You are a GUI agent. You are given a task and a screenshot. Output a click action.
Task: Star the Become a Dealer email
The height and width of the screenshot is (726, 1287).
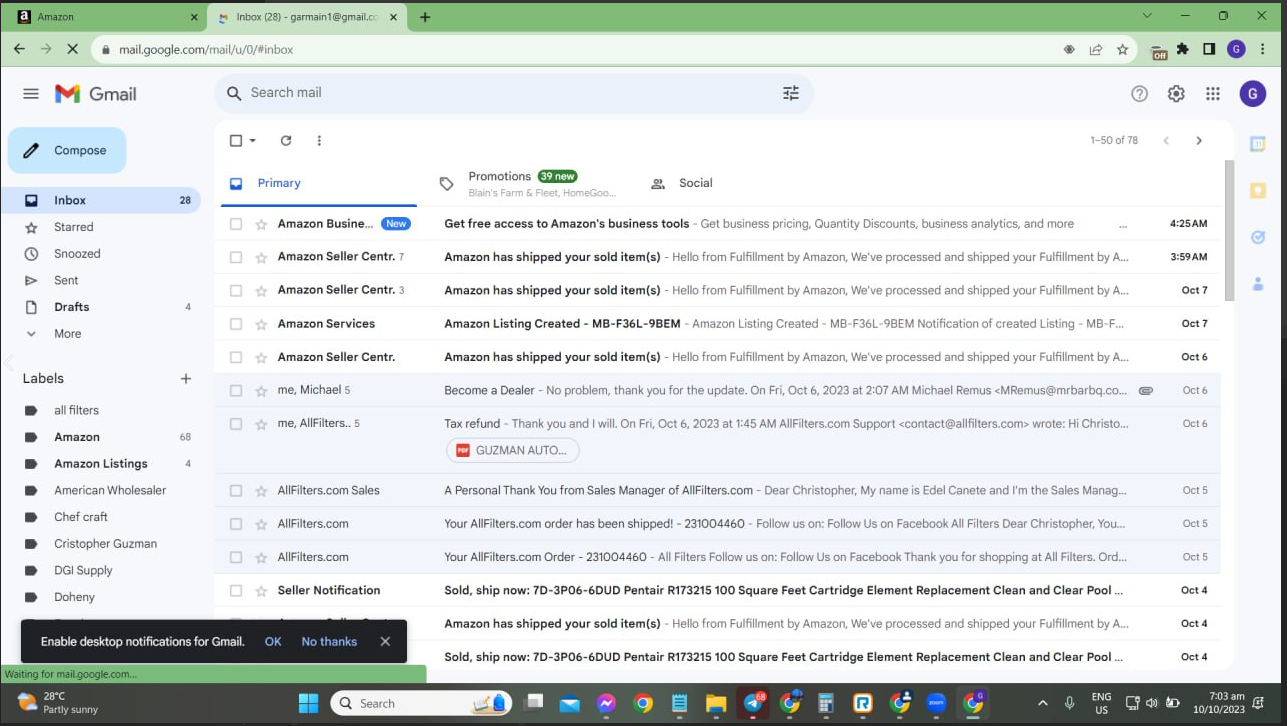261,390
